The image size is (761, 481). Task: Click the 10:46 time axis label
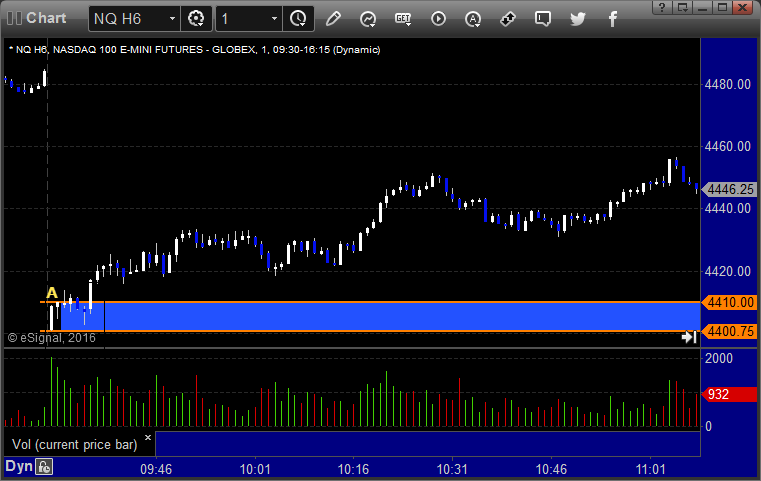pyautogui.click(x=551, y=469)
